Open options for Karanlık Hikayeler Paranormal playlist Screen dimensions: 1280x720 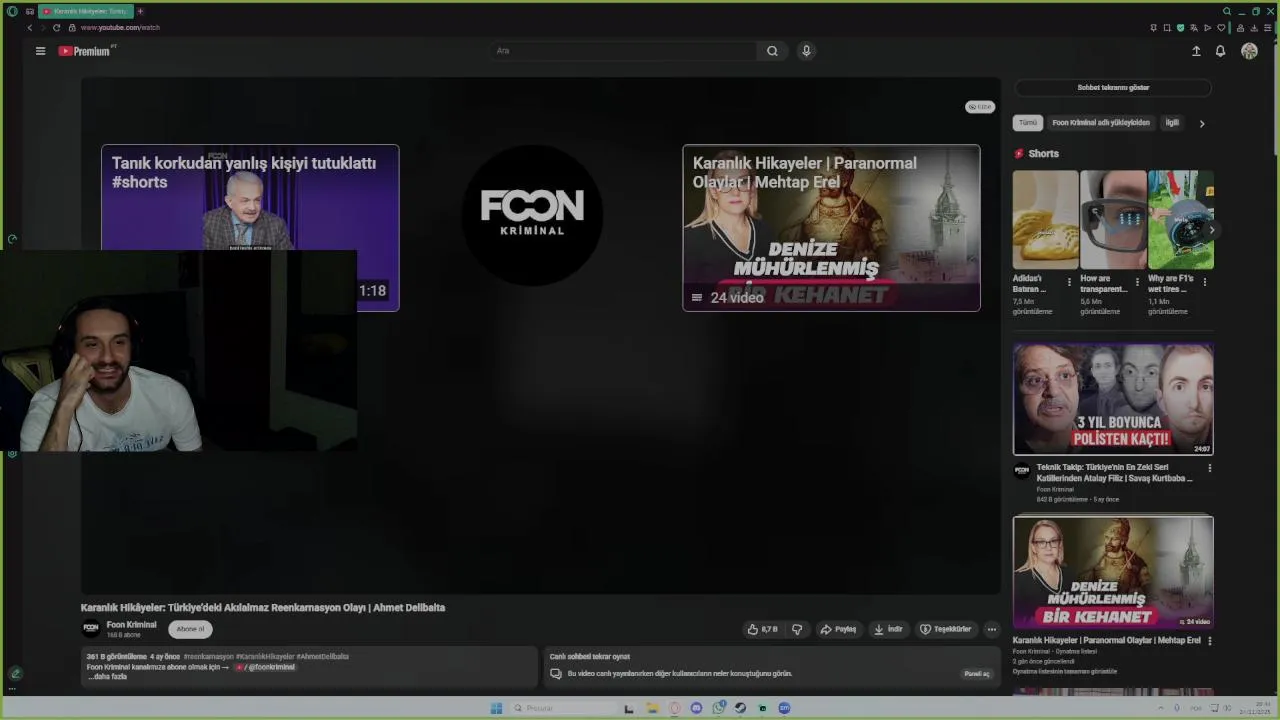1209,641
